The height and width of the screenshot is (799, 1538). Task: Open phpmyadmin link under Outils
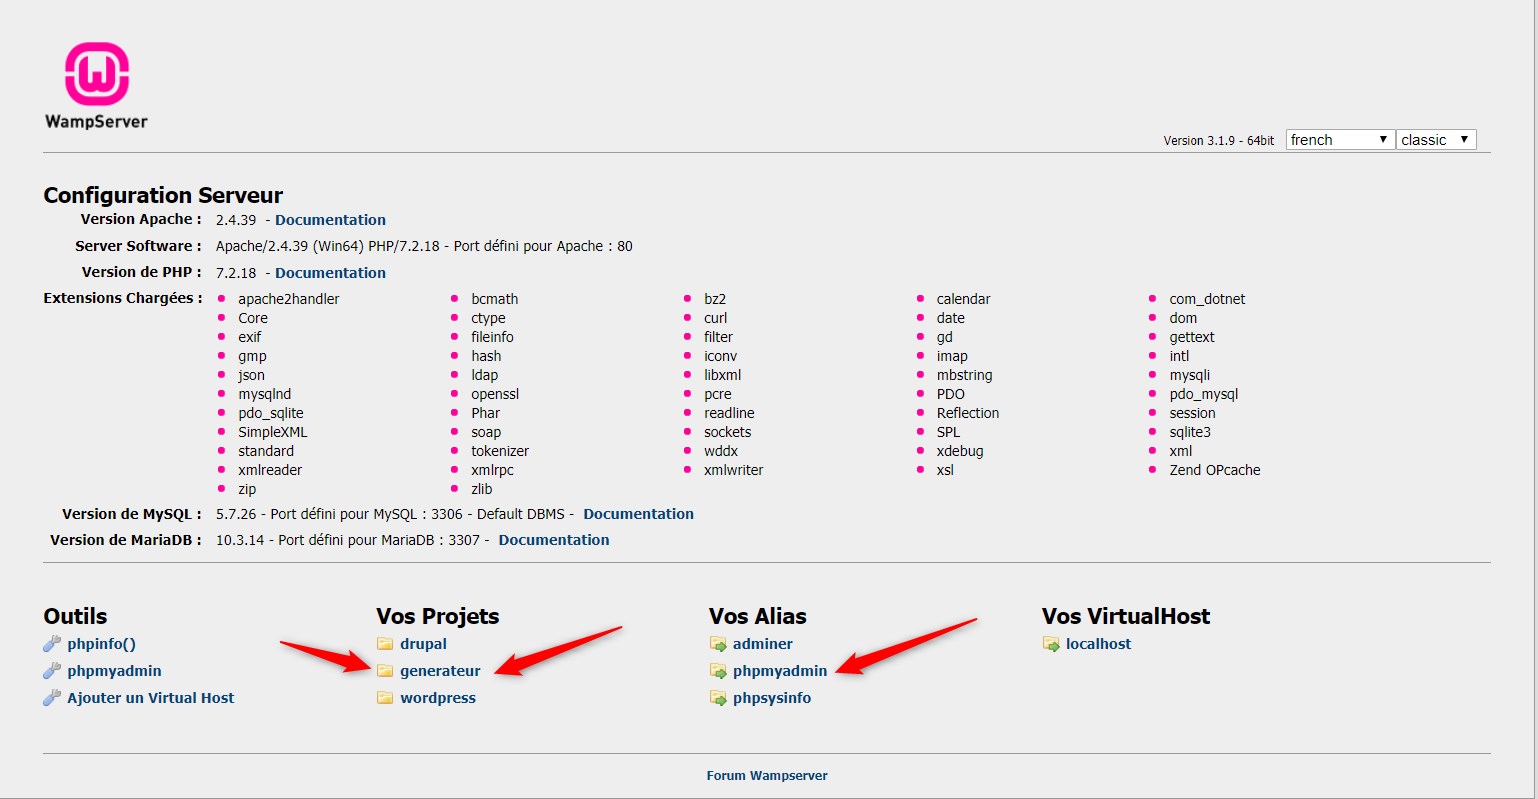(x=114, y=671)
